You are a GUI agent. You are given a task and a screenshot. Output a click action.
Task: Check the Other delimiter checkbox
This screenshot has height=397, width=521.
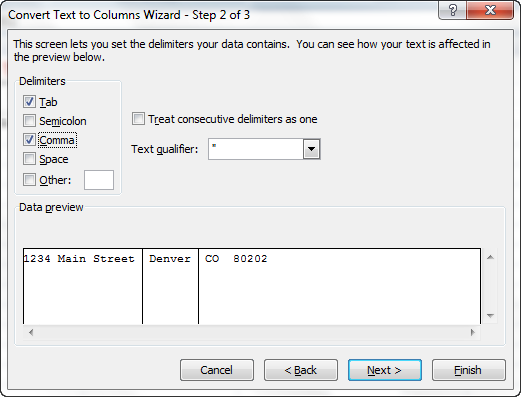tap(29, 180)
